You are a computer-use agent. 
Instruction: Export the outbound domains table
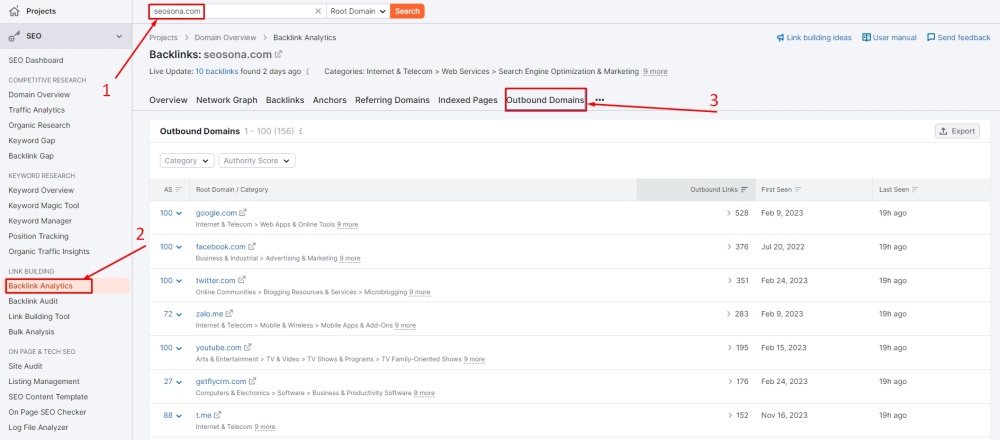[956, 131]
